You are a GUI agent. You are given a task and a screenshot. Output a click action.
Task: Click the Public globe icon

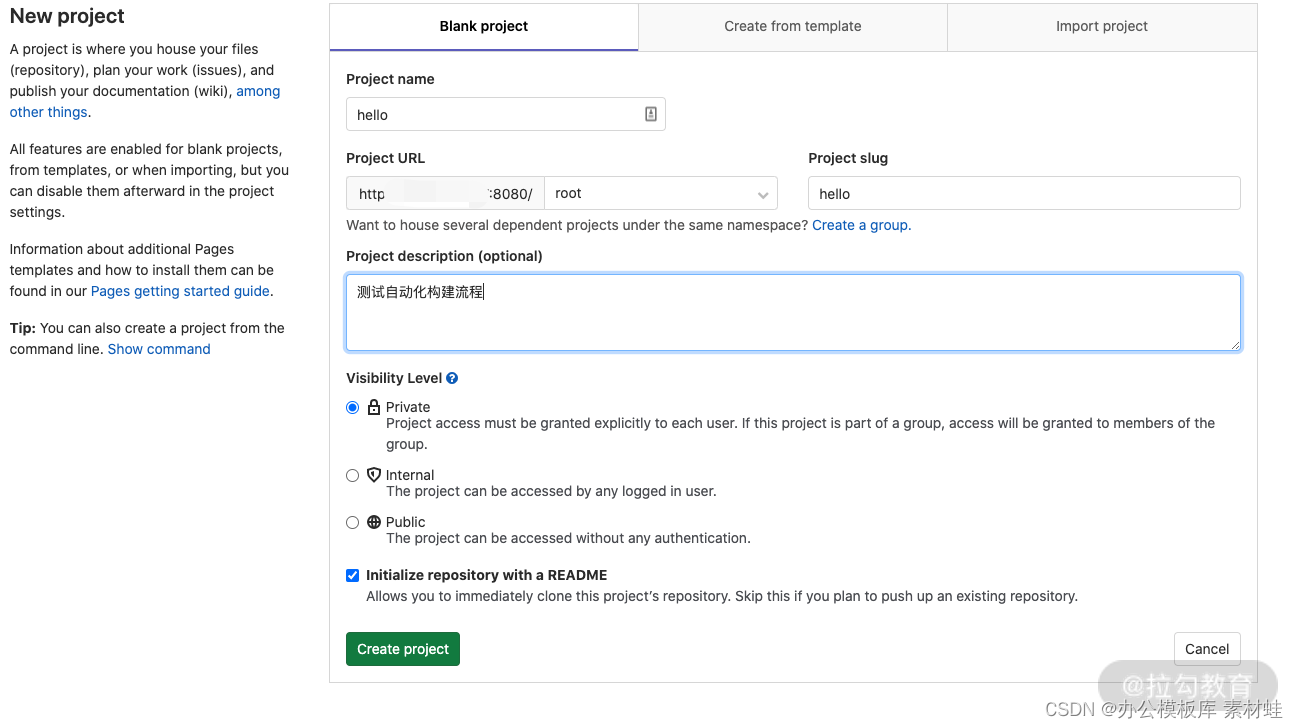374,522
